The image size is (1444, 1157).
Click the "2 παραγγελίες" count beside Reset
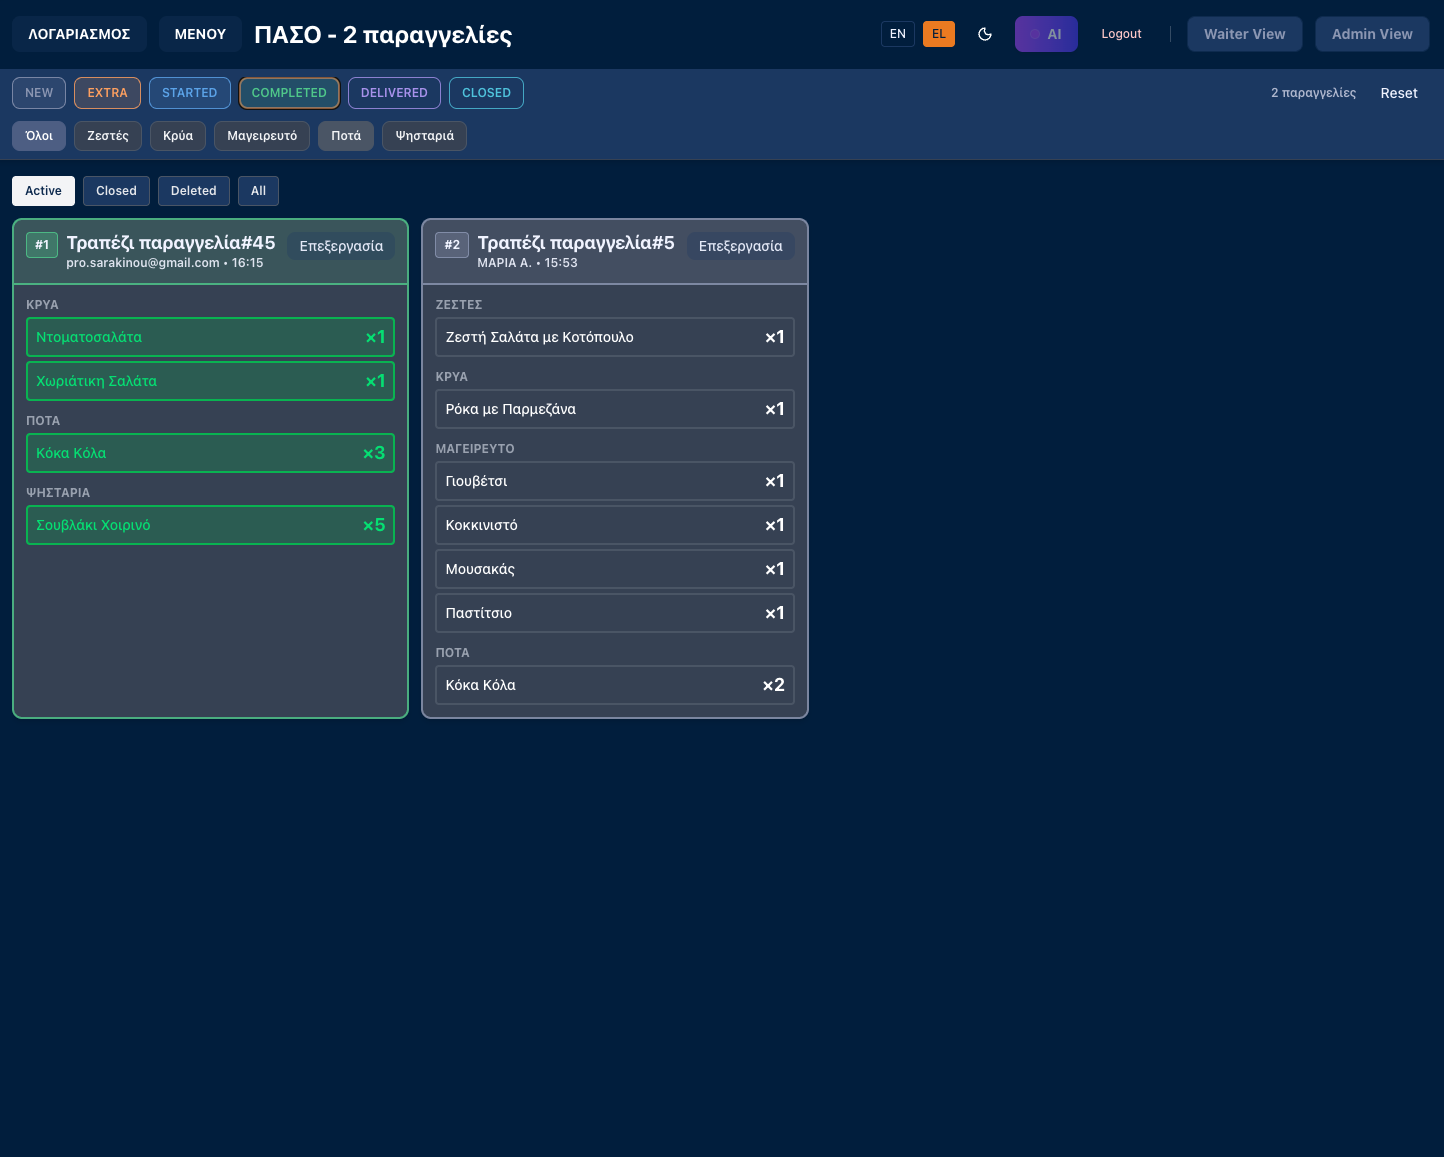coord(1313,93)
